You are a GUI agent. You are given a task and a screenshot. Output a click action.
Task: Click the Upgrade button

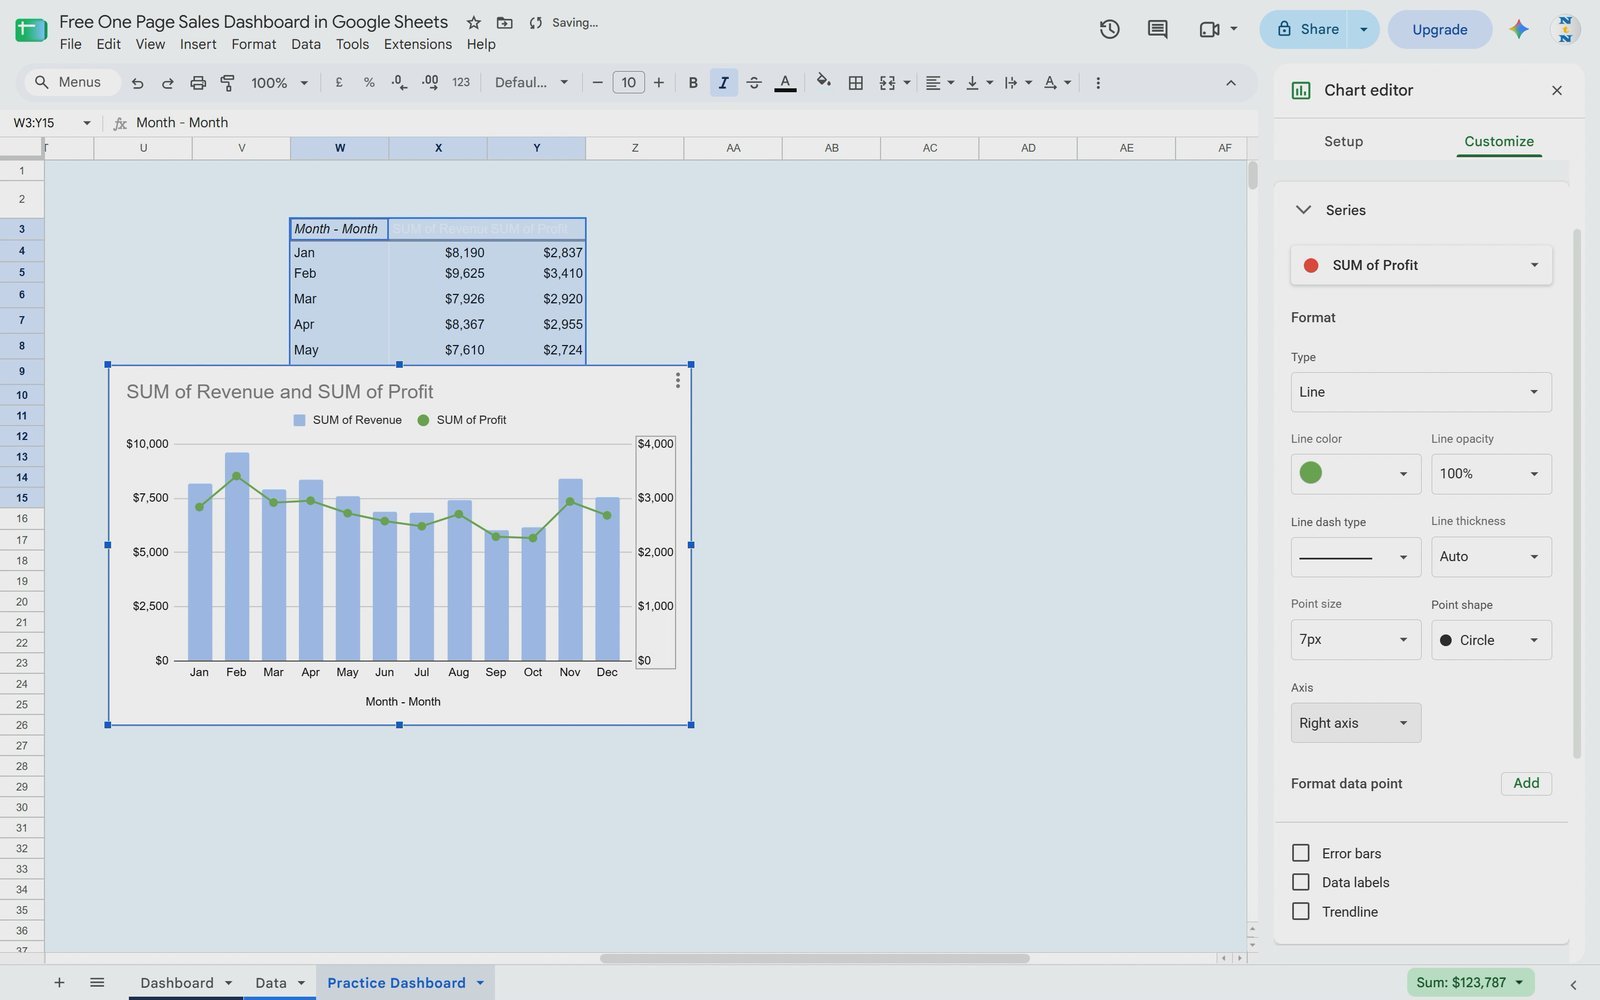click(1439, 29)
